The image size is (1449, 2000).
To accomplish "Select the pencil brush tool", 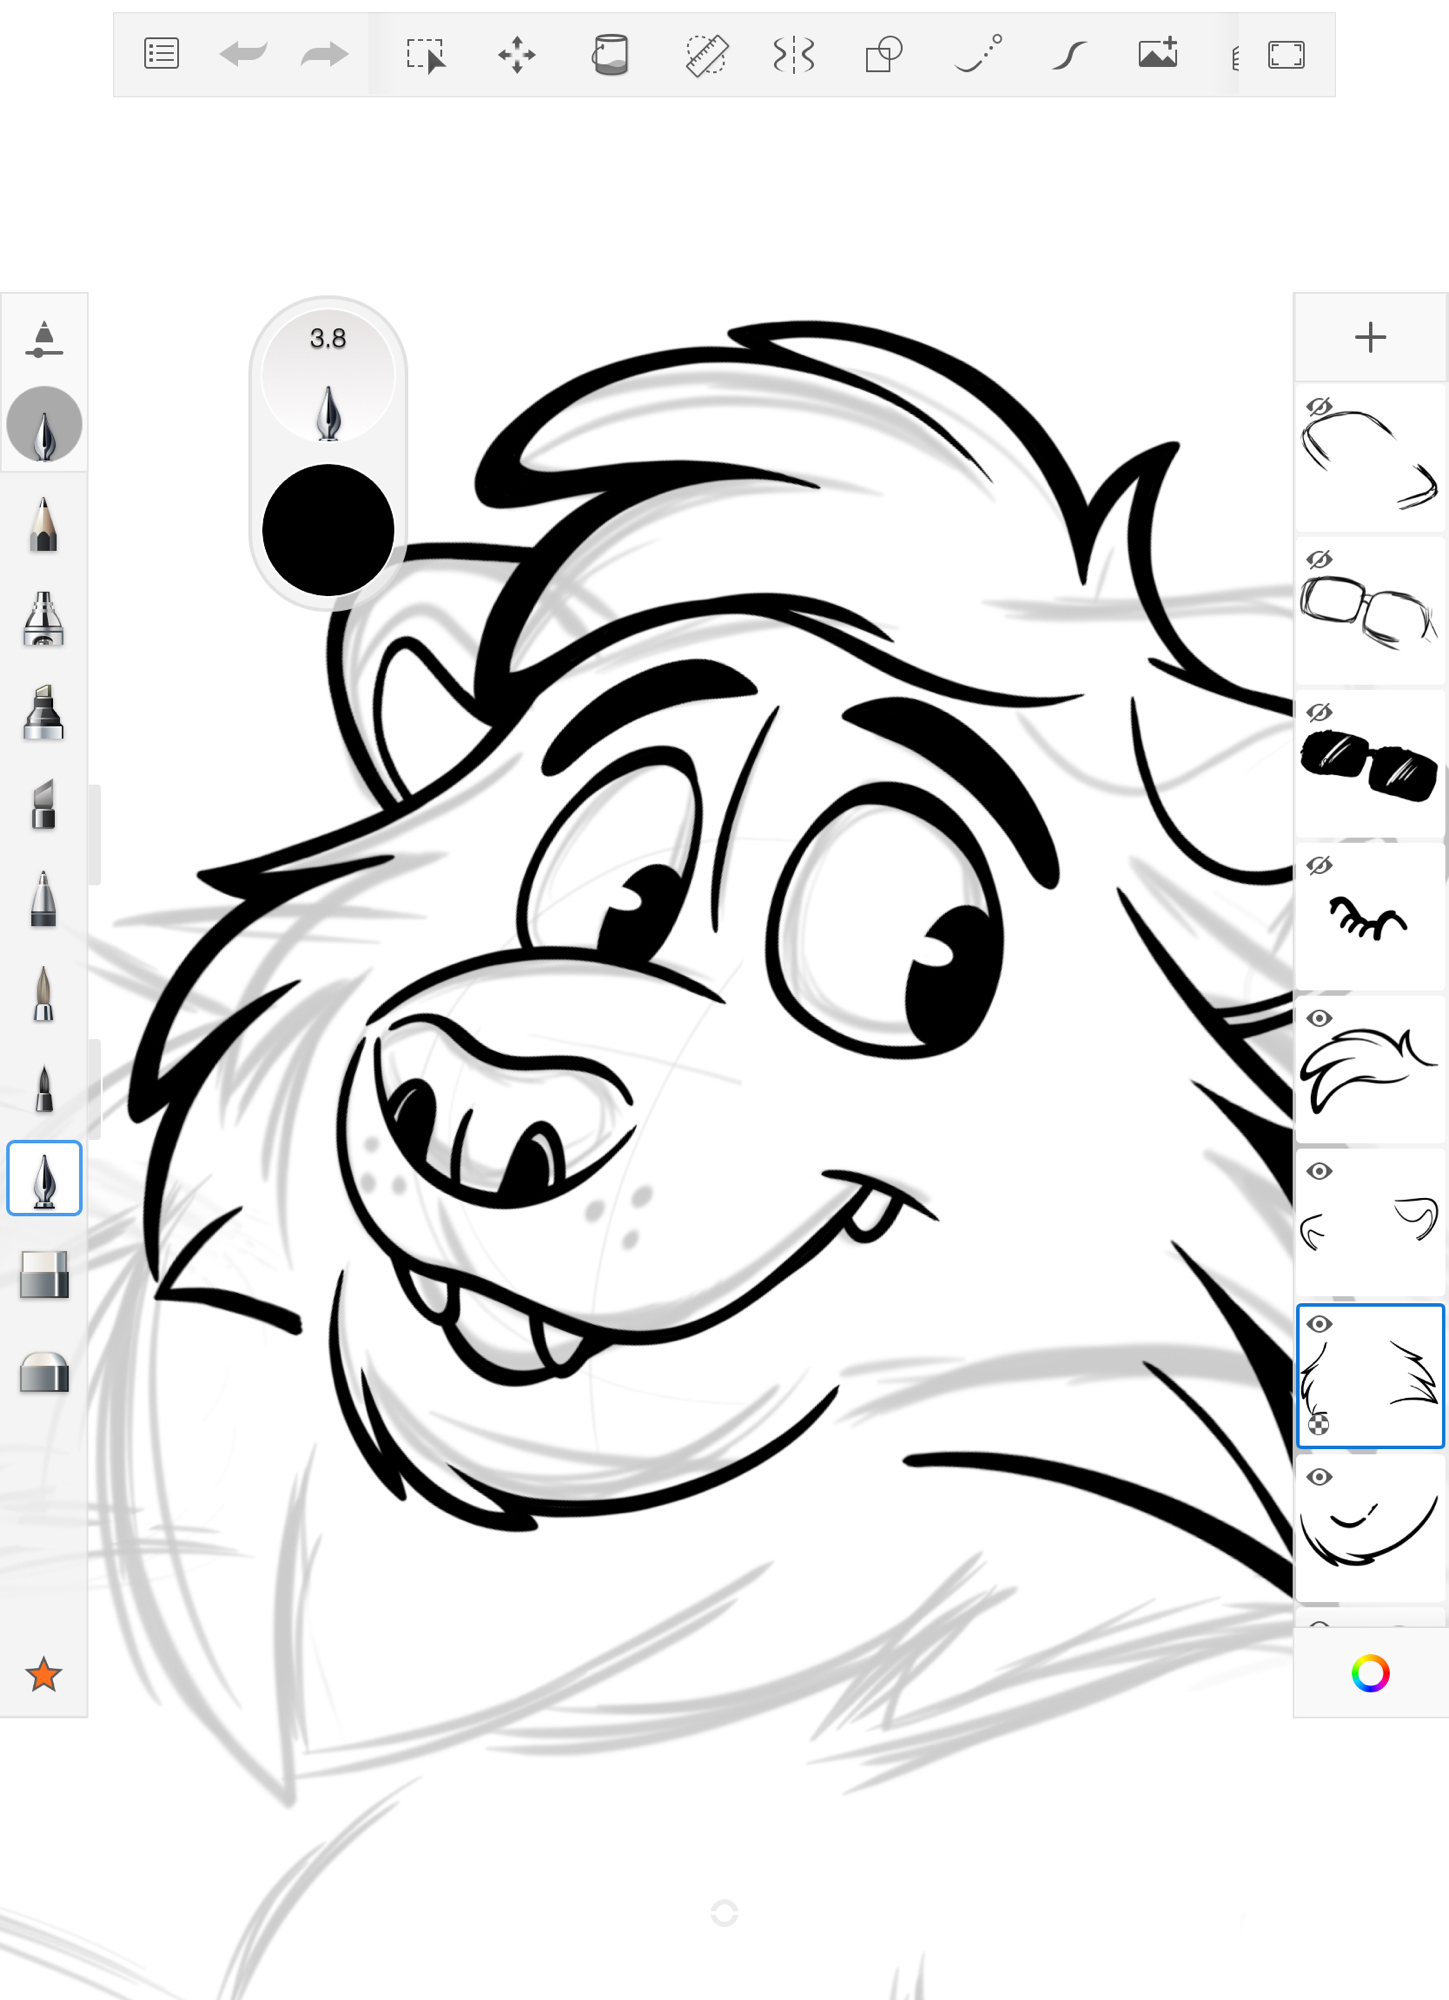I will click(x=43, y=524).
